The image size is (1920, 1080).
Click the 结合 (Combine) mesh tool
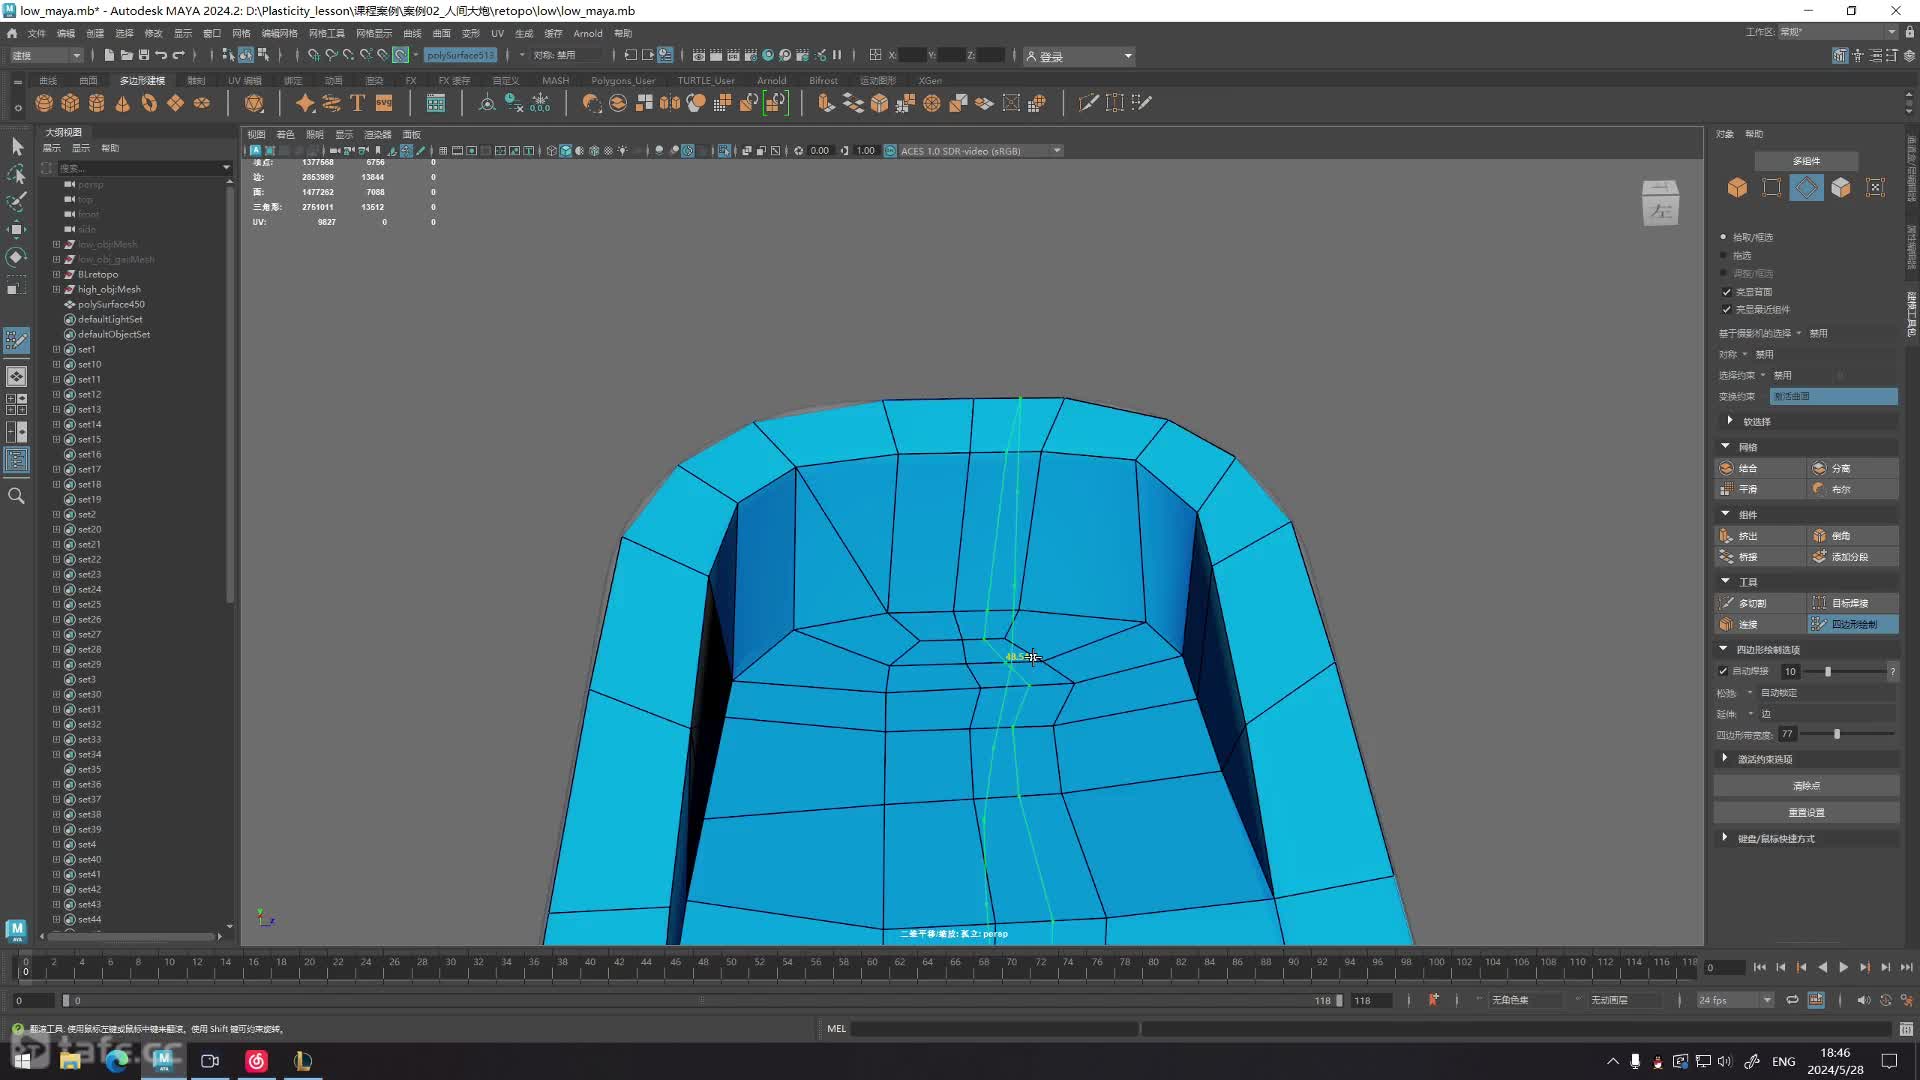[1760, 468]
